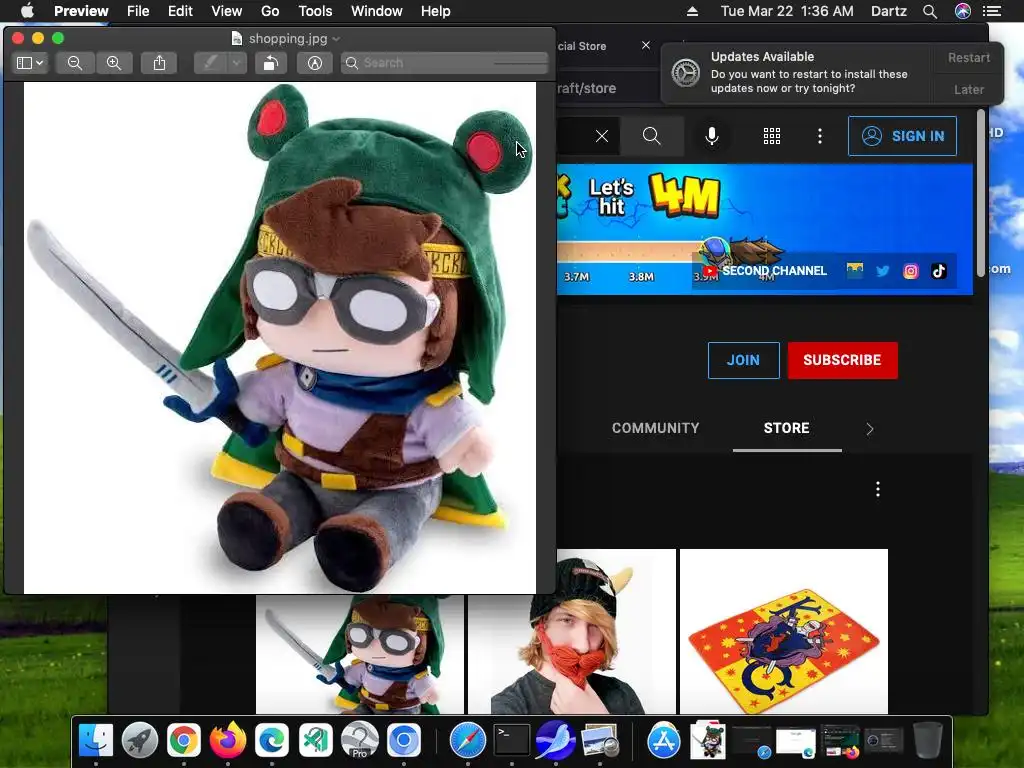1024x768 pixels.
Task: Open the Twitter link on channel banner
Action: [882, 271]
